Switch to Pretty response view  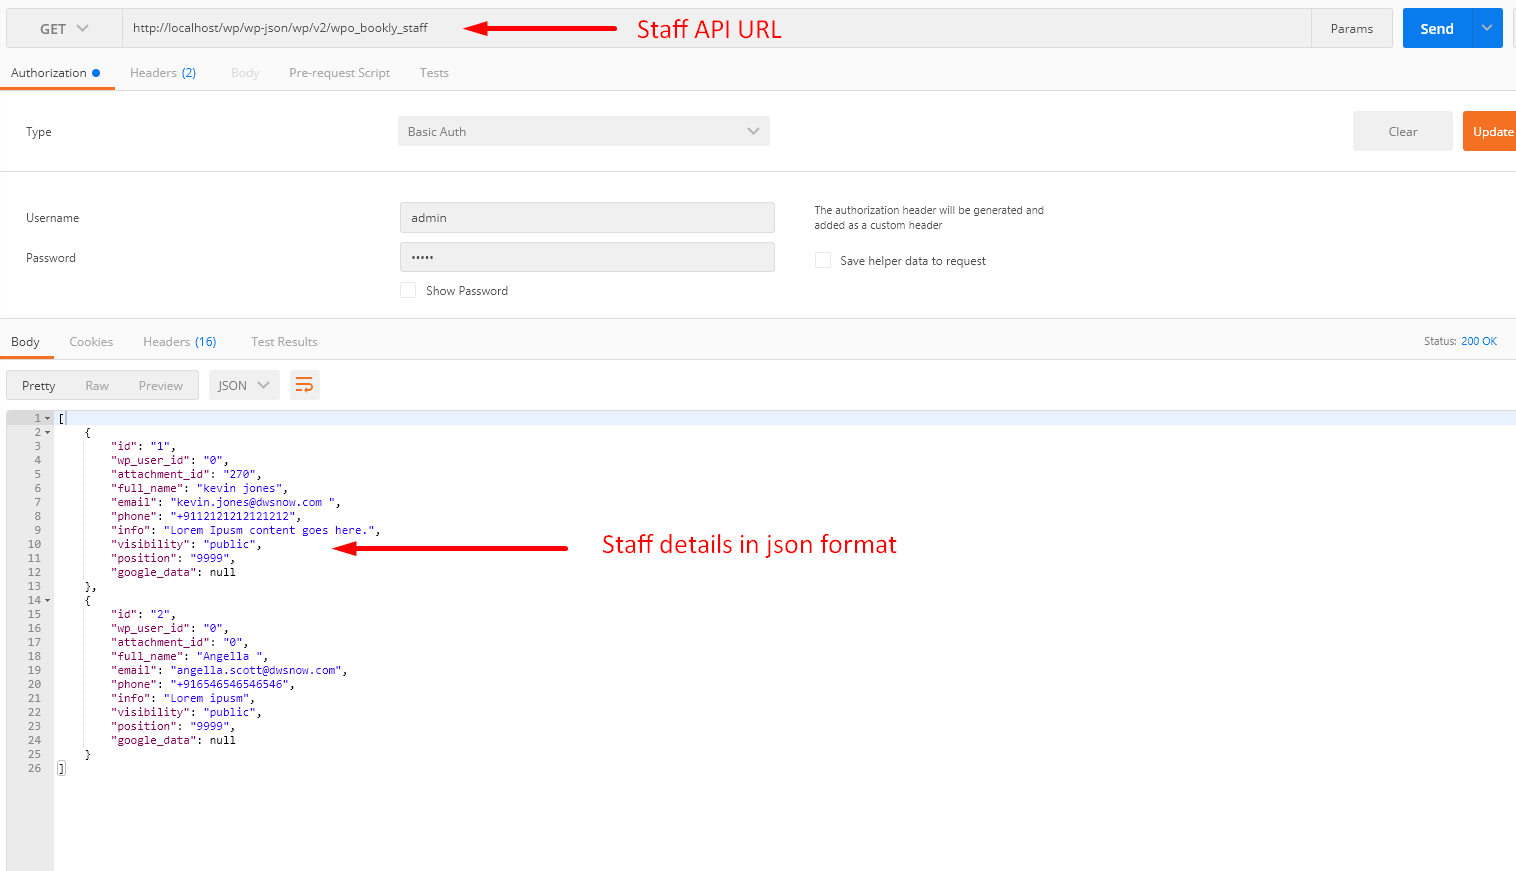click(x=39, y=385)
